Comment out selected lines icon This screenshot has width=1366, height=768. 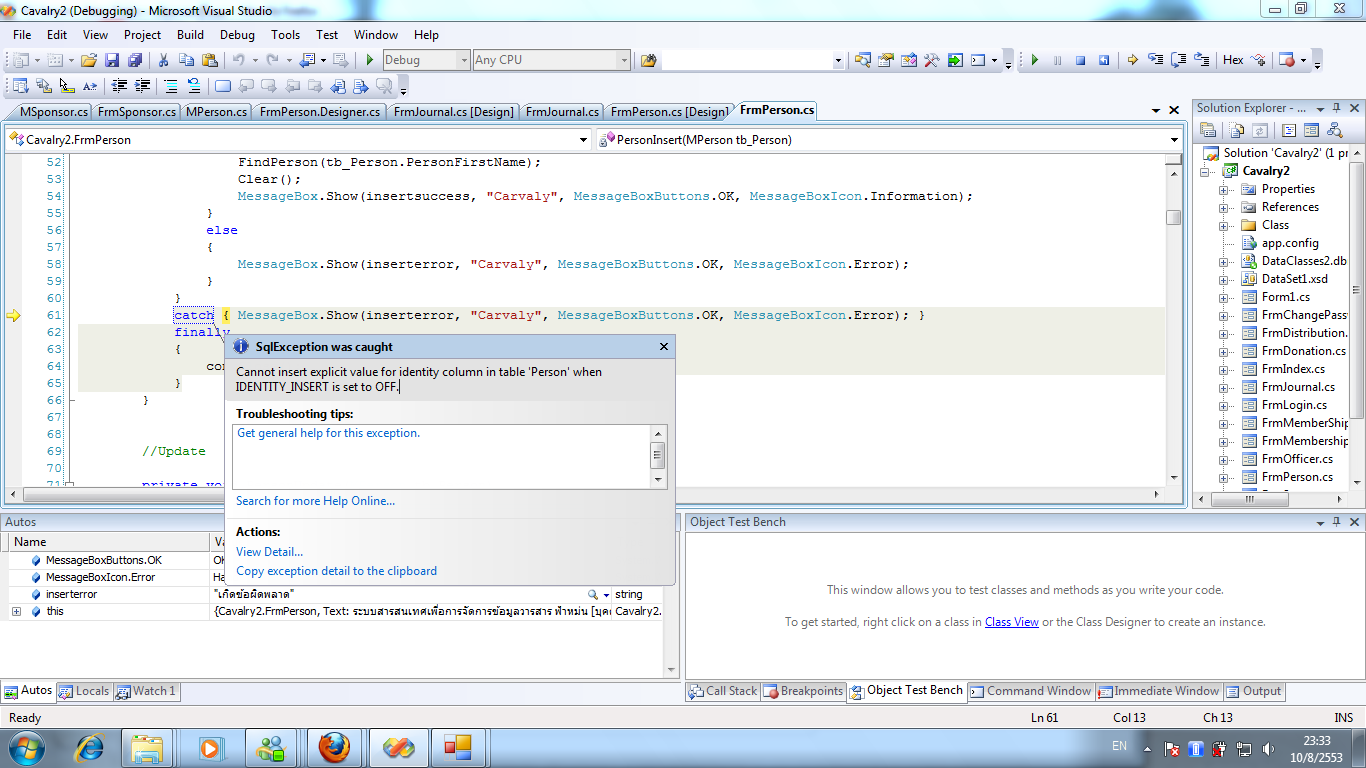pos(171,86)
